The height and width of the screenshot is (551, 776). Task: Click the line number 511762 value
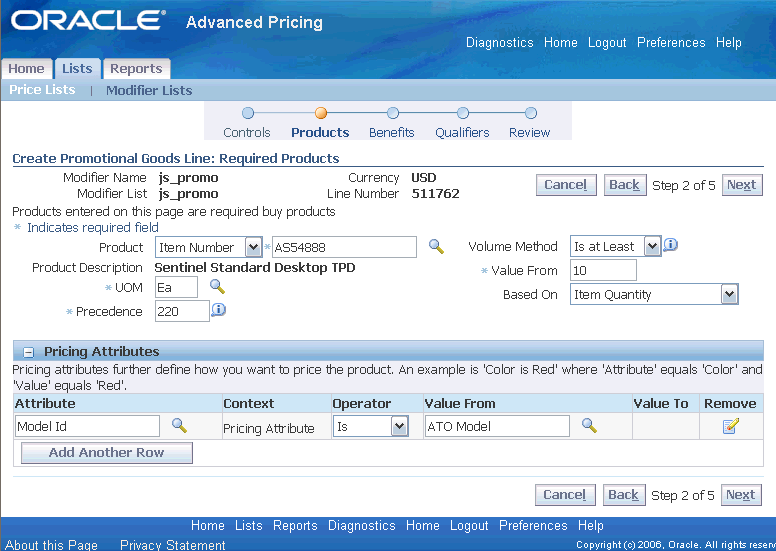pos(436,194)
